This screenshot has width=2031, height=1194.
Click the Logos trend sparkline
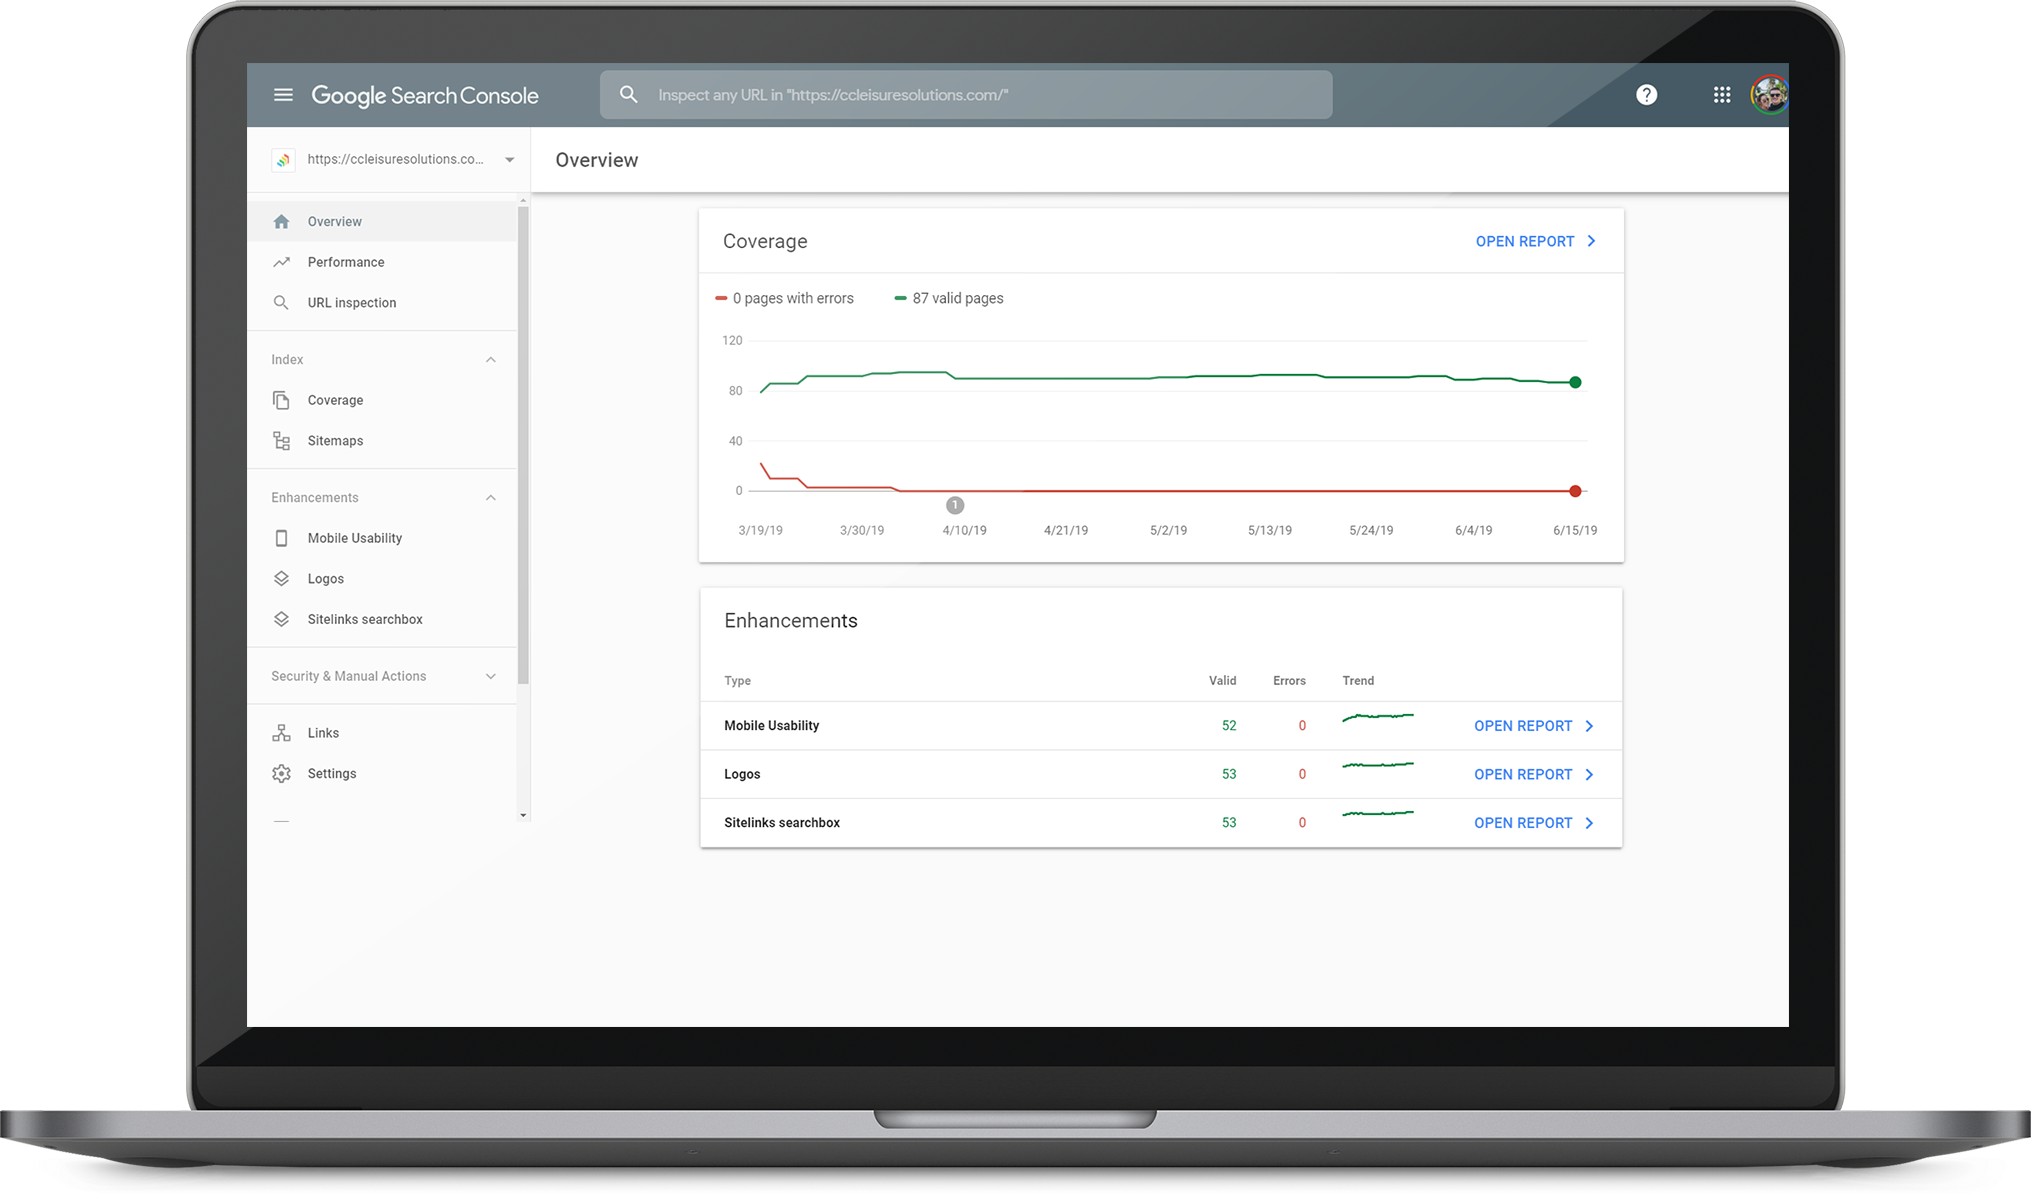[x=1378, y=766]
